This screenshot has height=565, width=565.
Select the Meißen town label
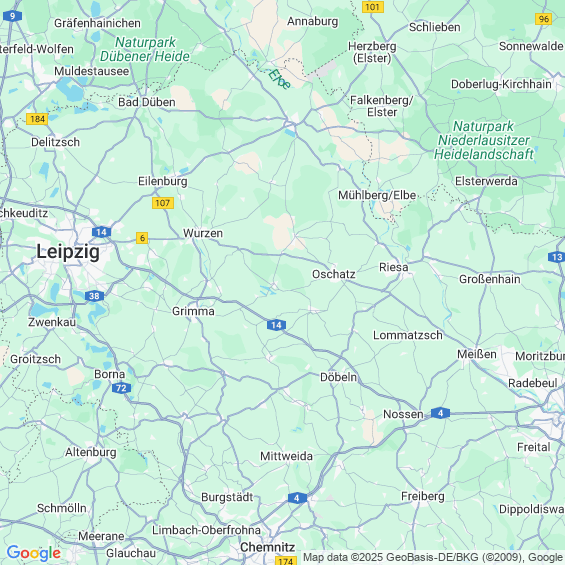coord(477,354)
